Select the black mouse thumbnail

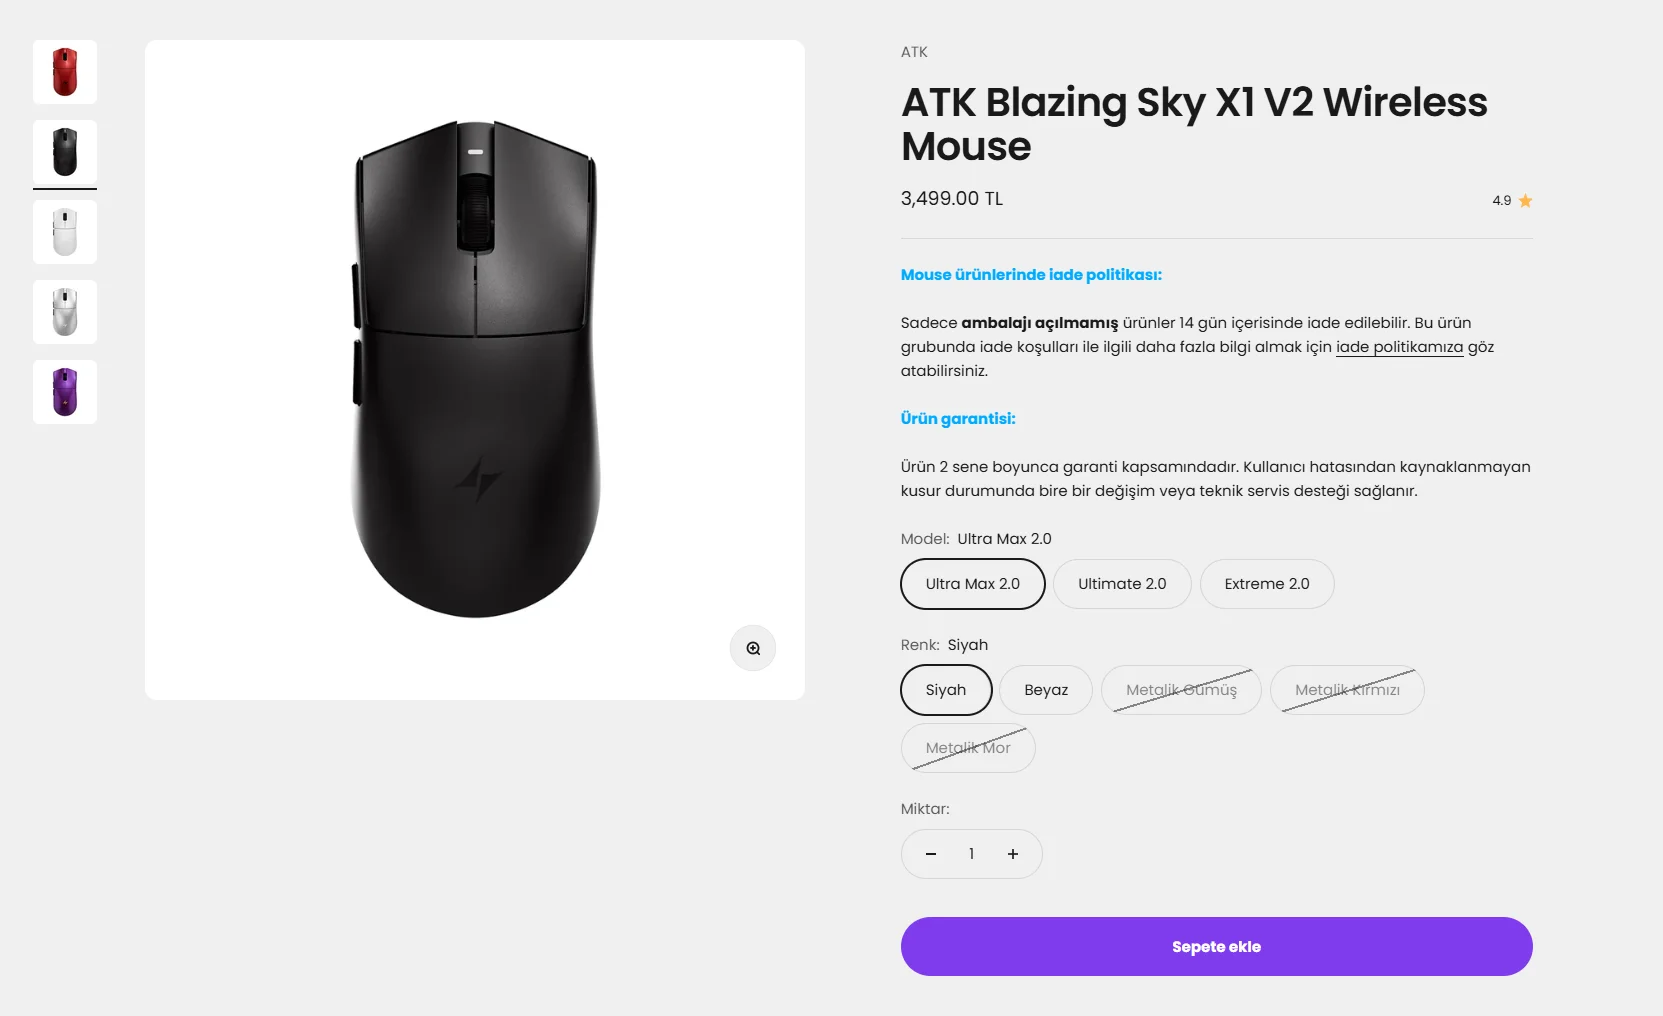click(x=65, y=152)
